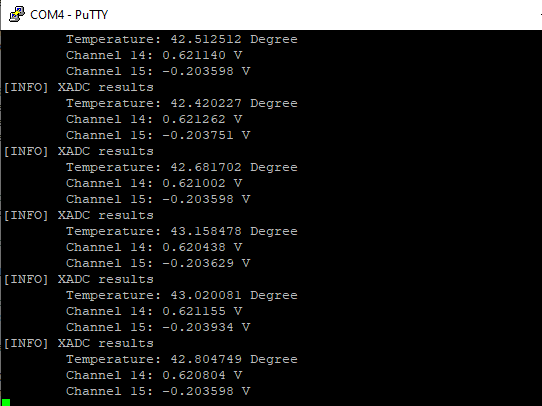
Task: Select the Channel 14: 0.621262 V reading
Action: pos(154,119)
